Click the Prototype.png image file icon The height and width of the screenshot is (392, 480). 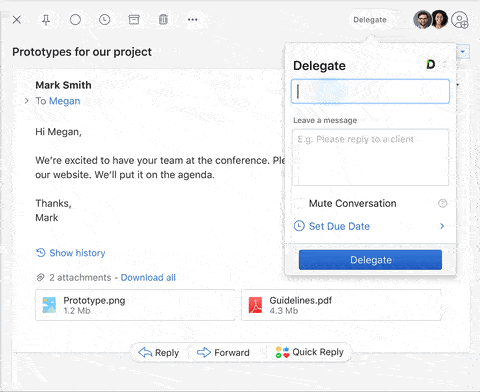pos(49,305)
